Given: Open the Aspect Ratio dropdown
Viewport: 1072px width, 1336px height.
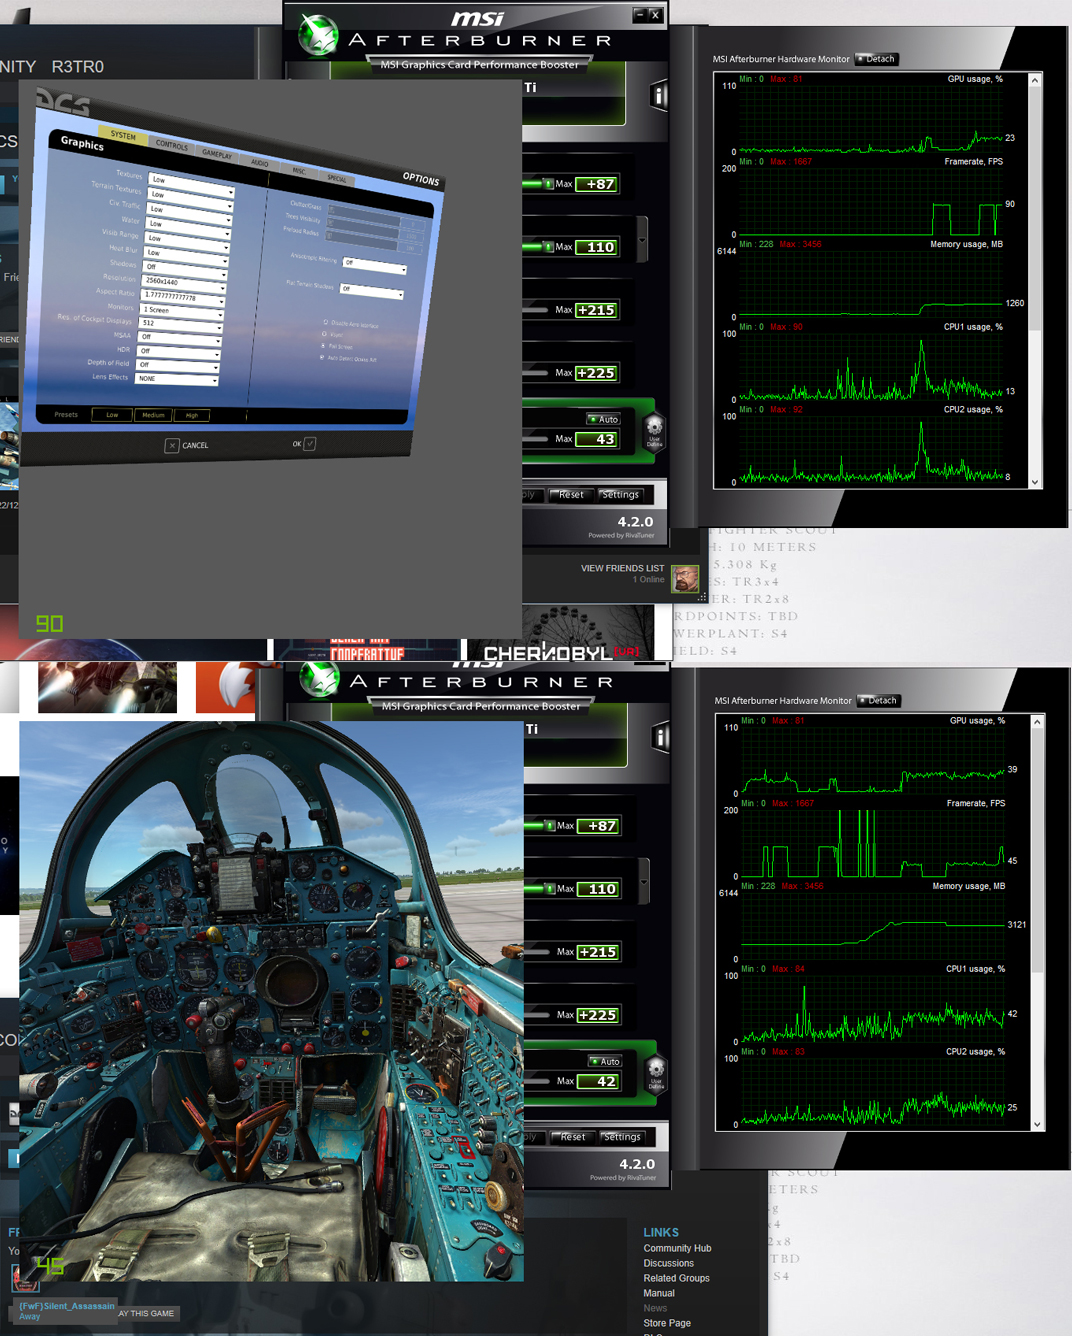Looking at the screenshot, I should (x=183, y=297).
